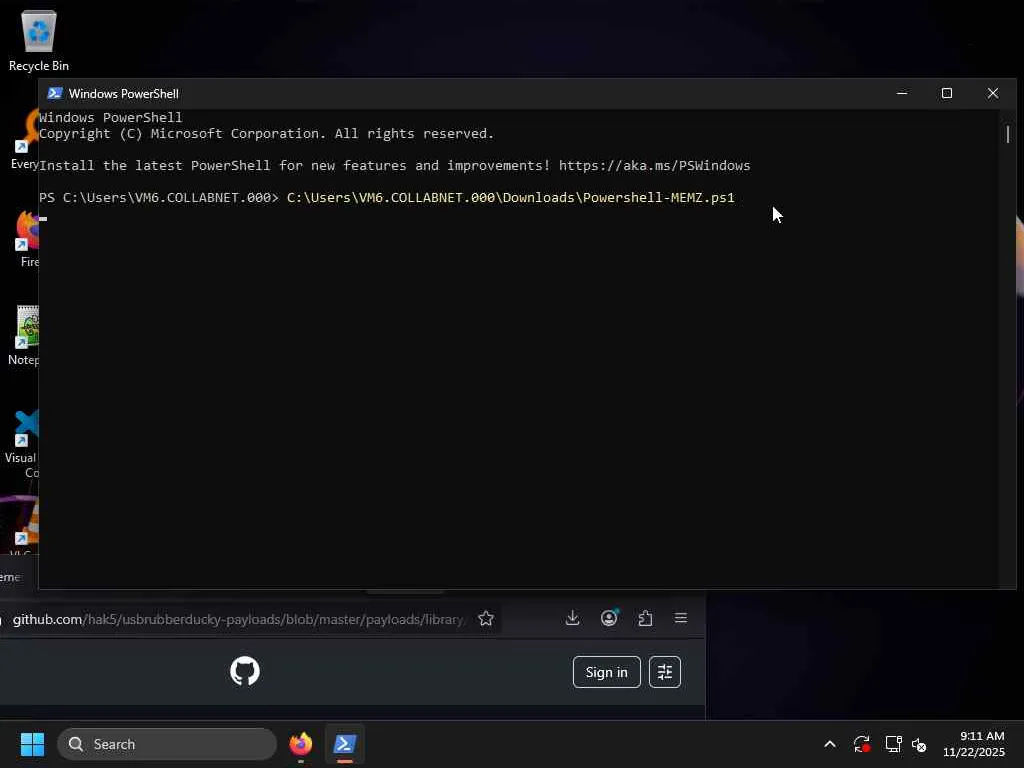Click the muted volume tray icon
Screen dimensions: 1024x768
pos(919,744)
